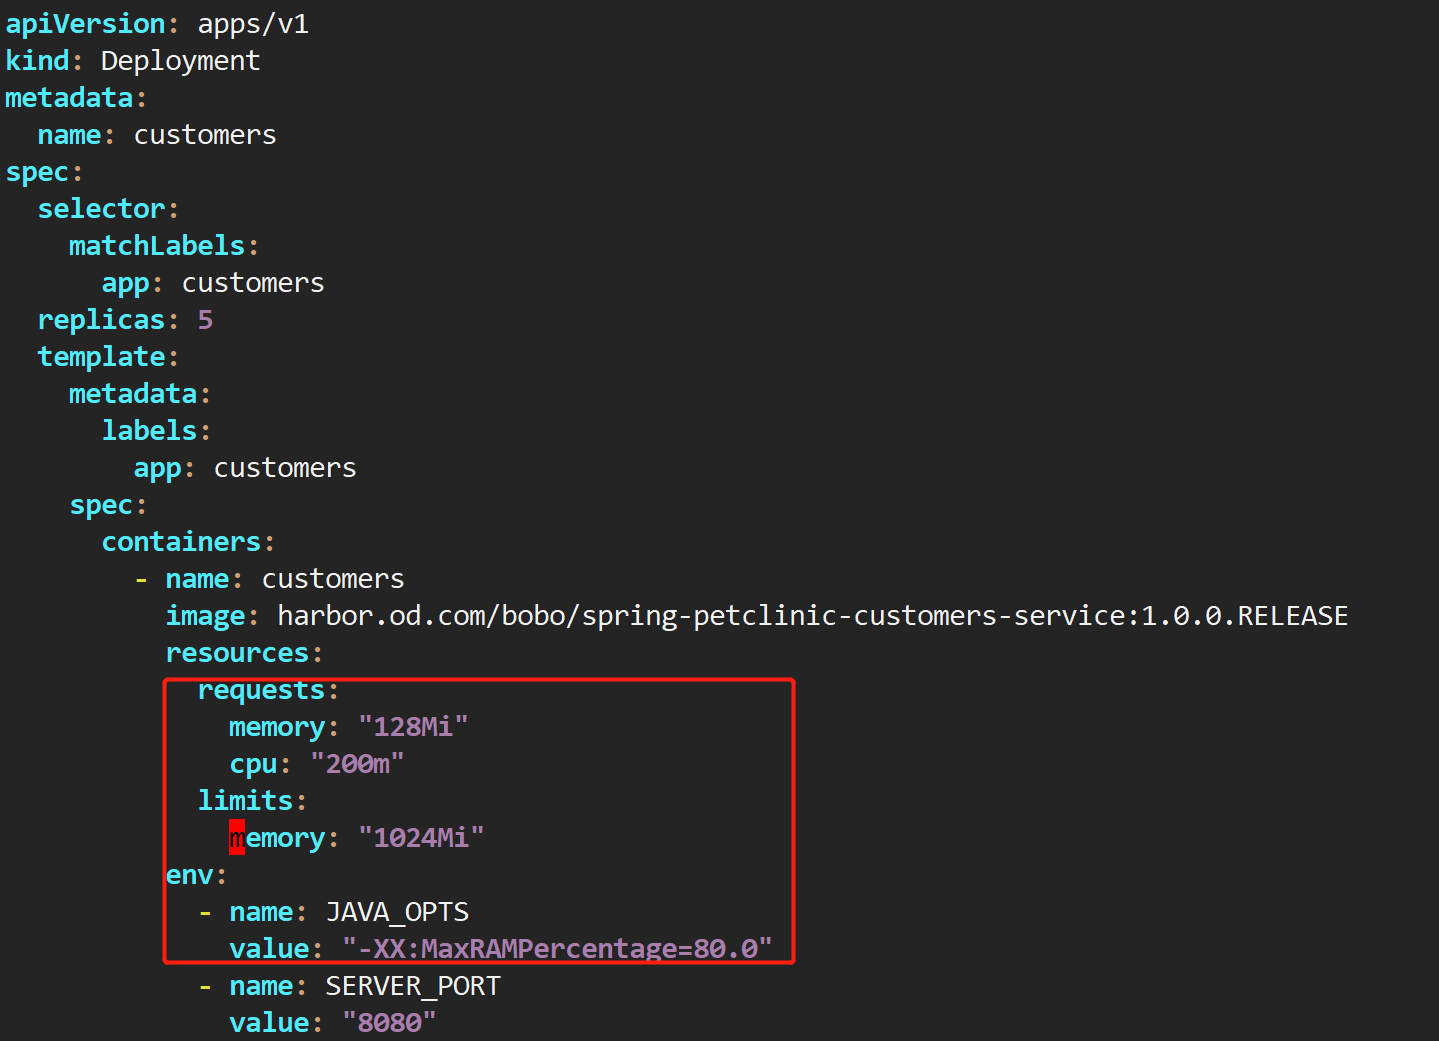Click the replicas value 5

[x=205, y=320]
